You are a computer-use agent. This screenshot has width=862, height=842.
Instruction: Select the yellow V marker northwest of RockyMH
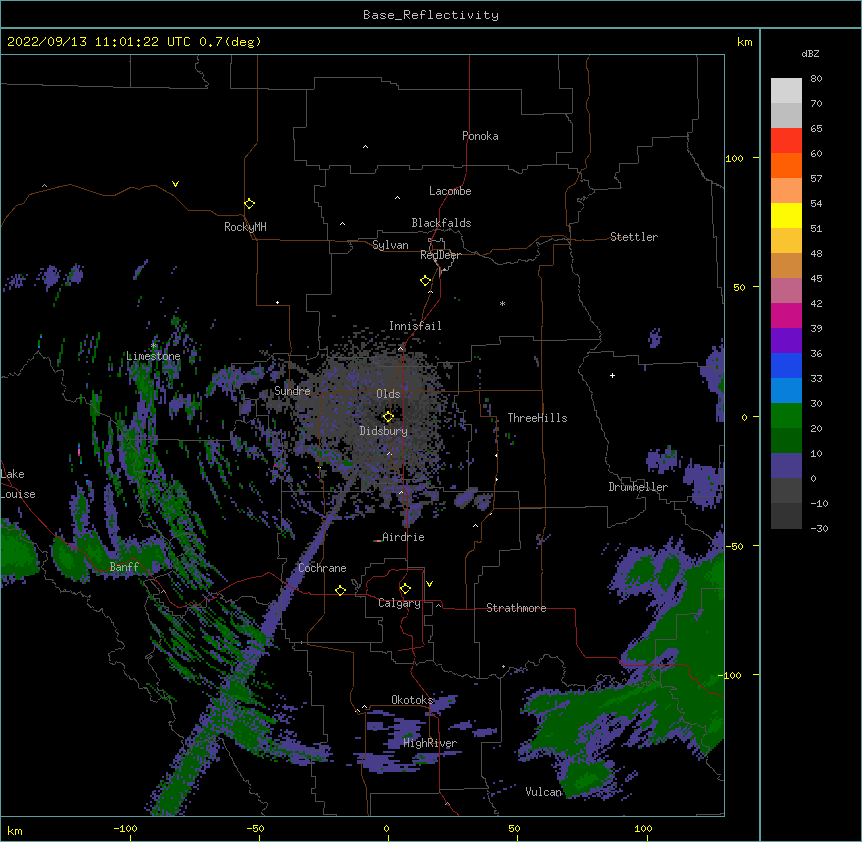coord(175,184)
